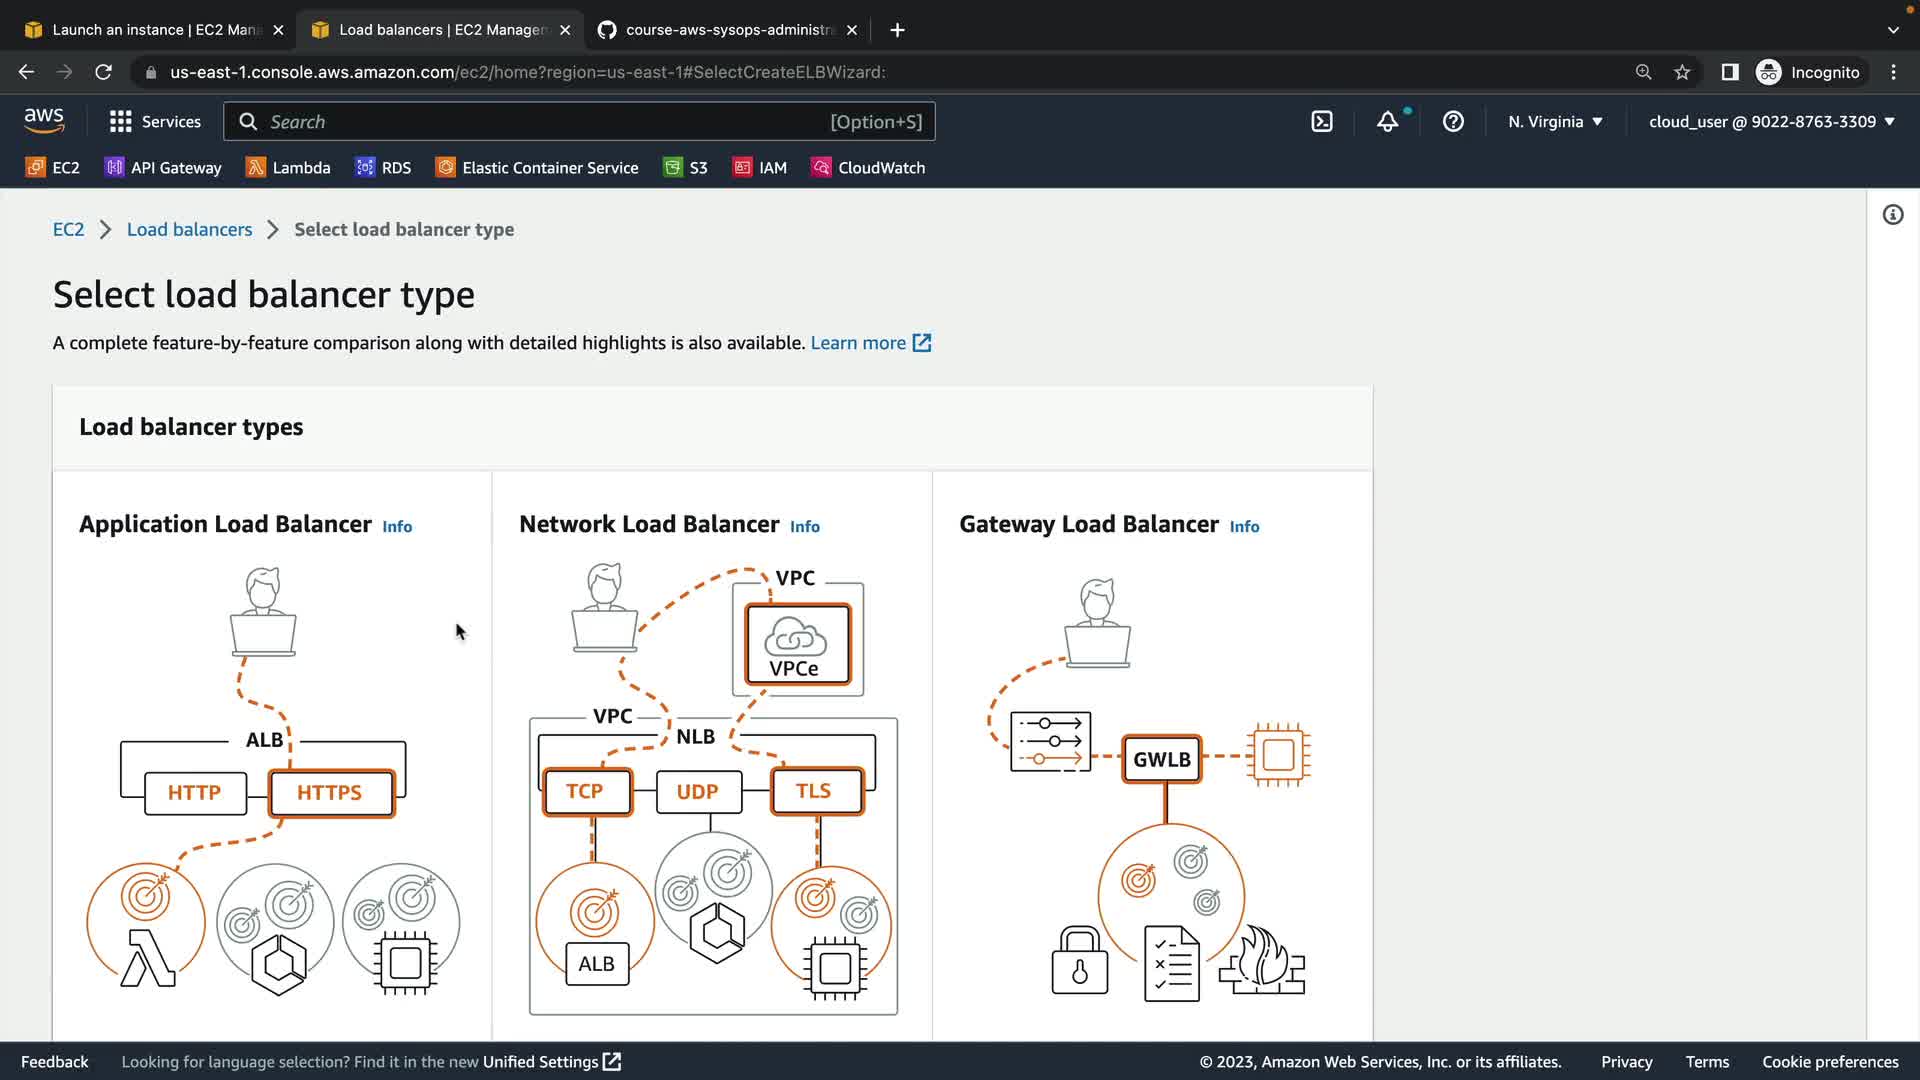Open the notifications bell
The height and width of the screenshot is (1080, 1920).
(1387, 122)
